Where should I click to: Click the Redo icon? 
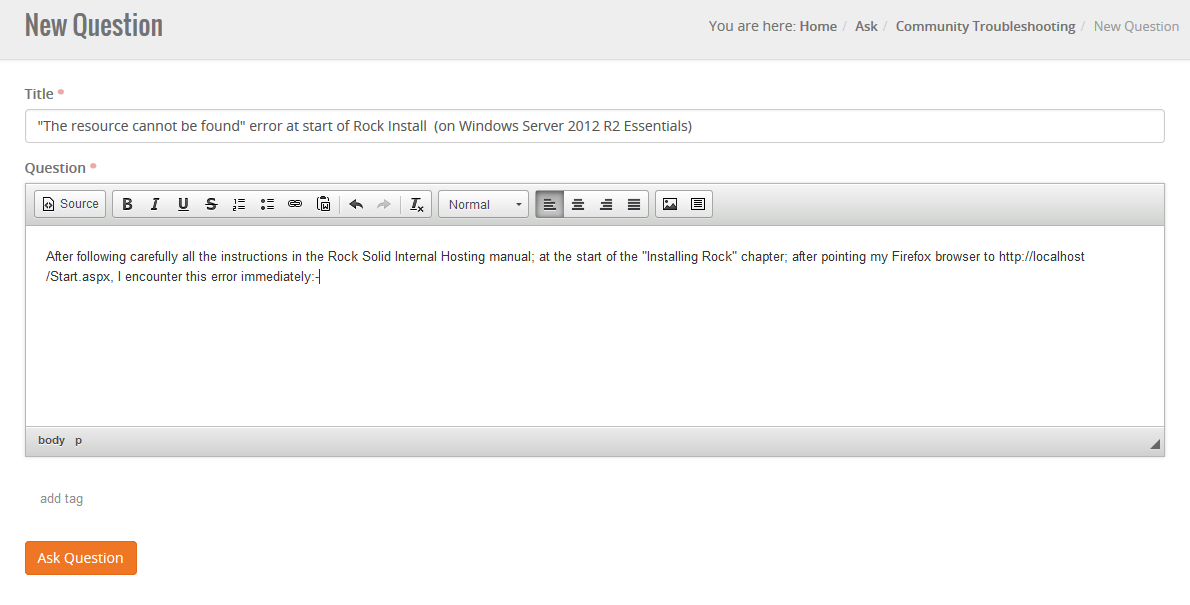[x=385, y=204]
